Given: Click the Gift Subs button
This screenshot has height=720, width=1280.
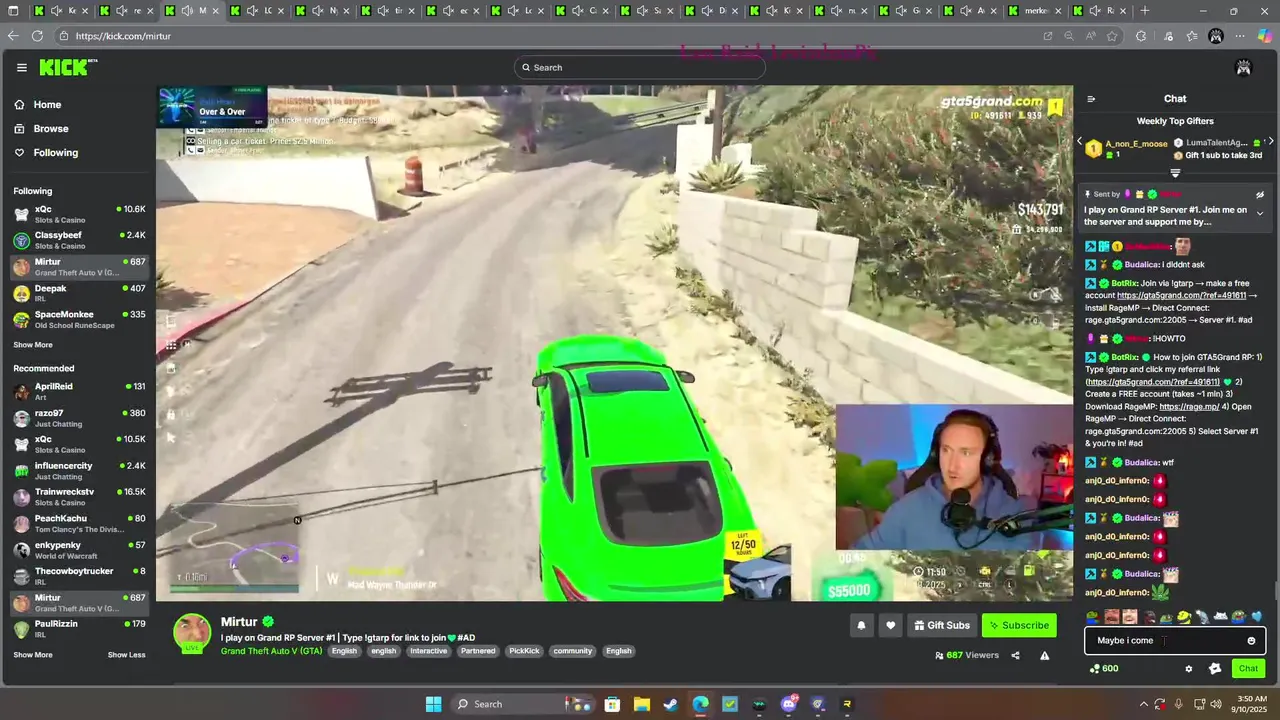Looking at the screenshot, I should (x=942, y=626).
